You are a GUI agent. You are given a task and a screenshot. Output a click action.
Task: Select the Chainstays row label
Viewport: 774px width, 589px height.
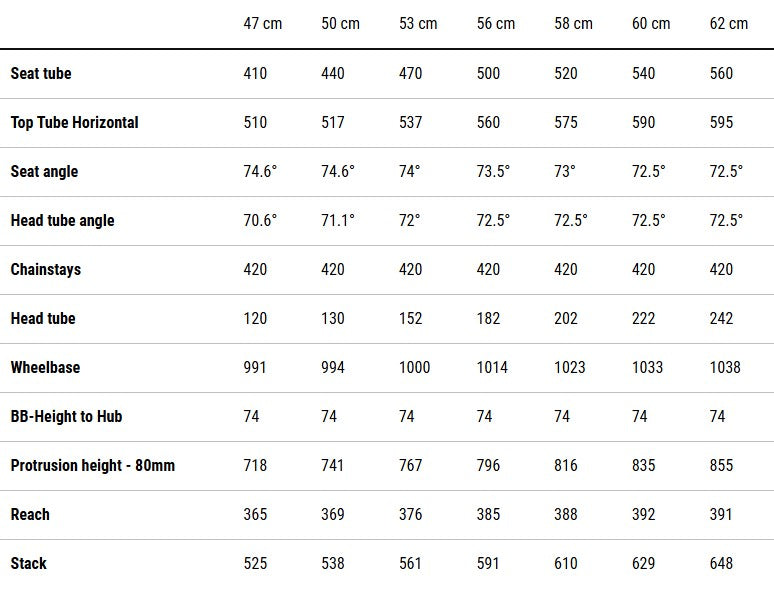click(x=46, y=269)
